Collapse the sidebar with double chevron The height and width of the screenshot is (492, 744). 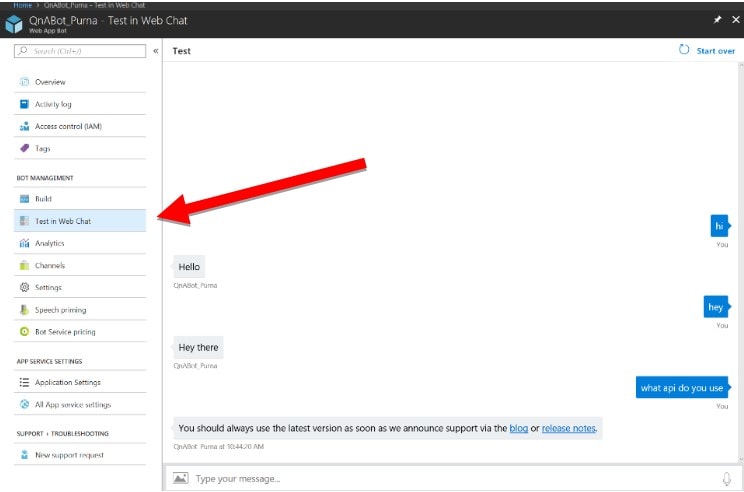[156, 51]
